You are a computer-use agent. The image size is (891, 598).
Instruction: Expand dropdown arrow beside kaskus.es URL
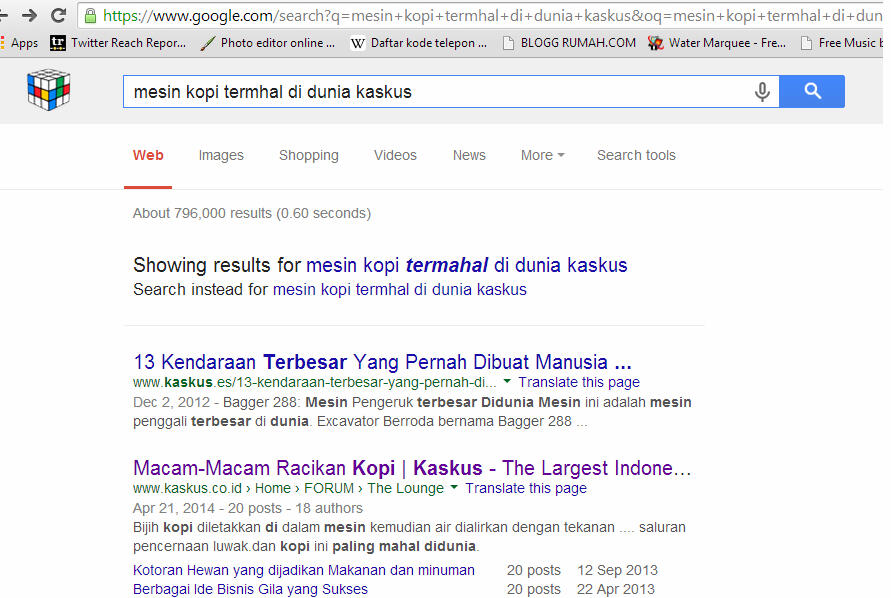click(507, 381)
